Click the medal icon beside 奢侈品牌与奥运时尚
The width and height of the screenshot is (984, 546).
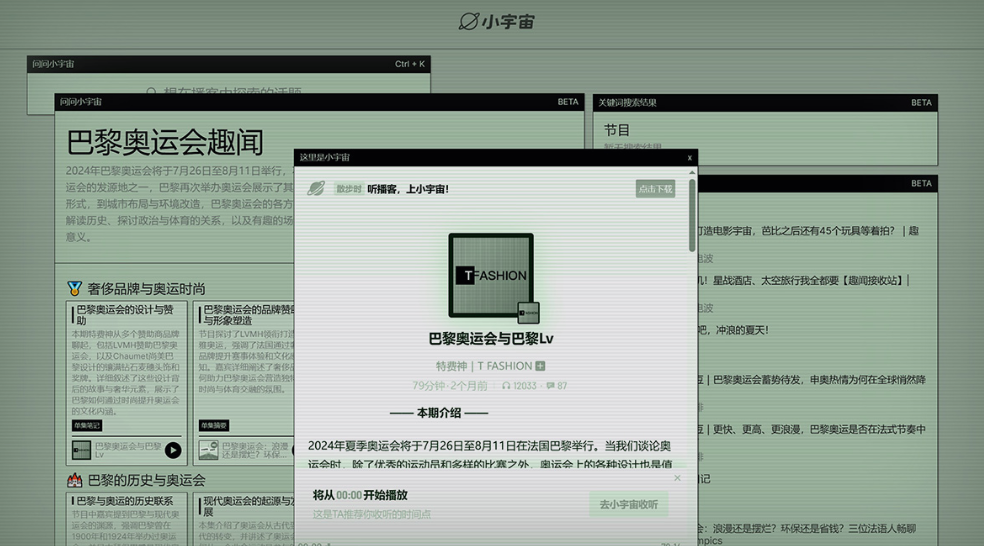point(75,289)
